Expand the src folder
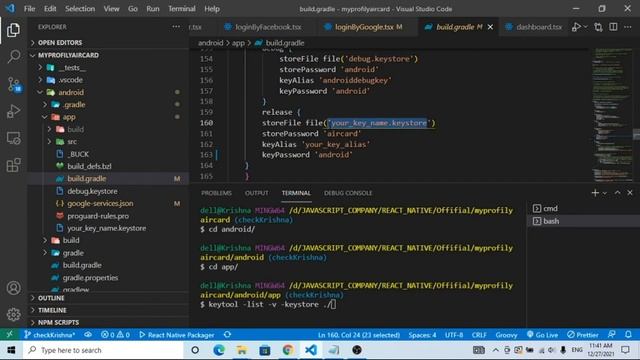640x360 pixels. (72, 142)
